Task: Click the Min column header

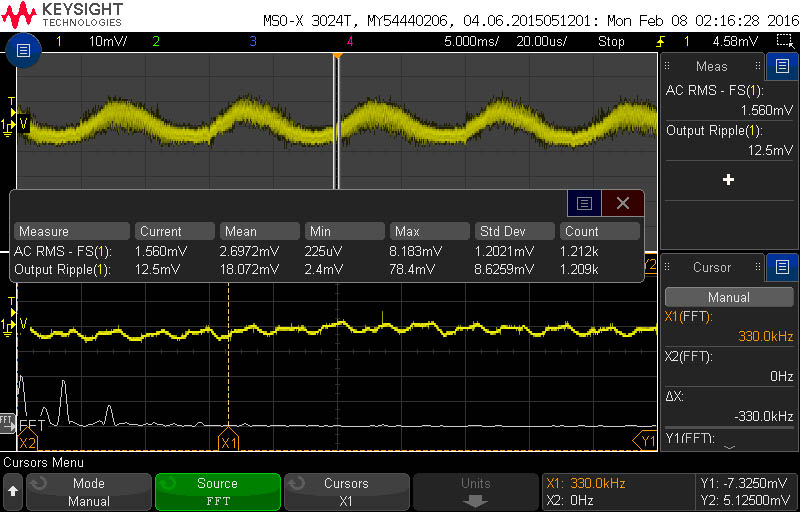Action: pos(344,232)
